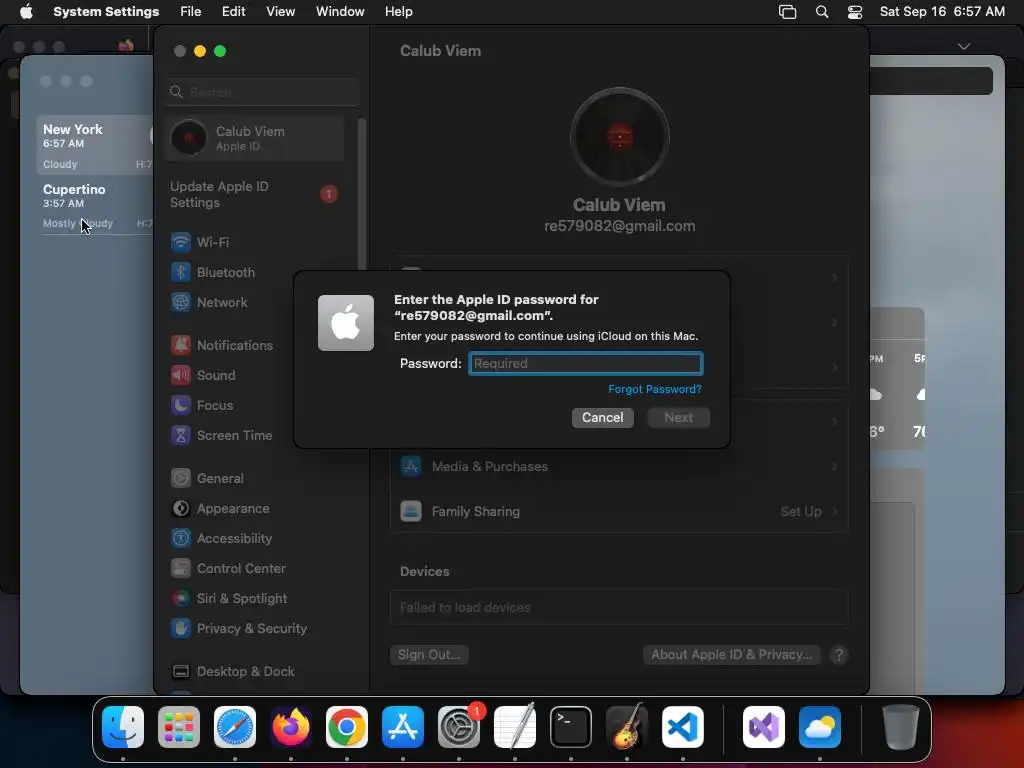Open the File menu
Viewport: 1024px width, 768px height.
pyautogui.click(x=191, y=12)
